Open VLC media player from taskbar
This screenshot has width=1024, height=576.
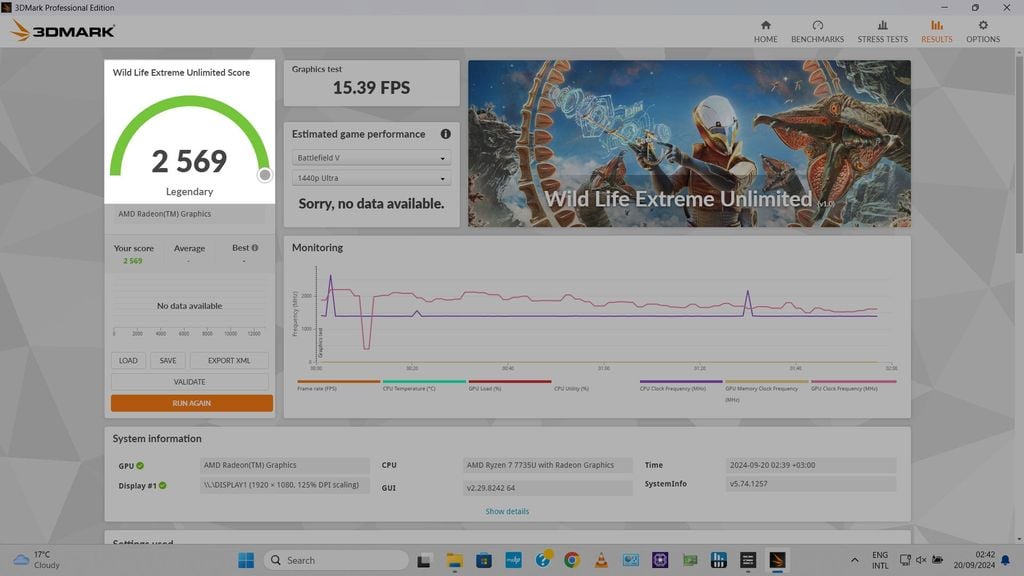click(601, 560)
